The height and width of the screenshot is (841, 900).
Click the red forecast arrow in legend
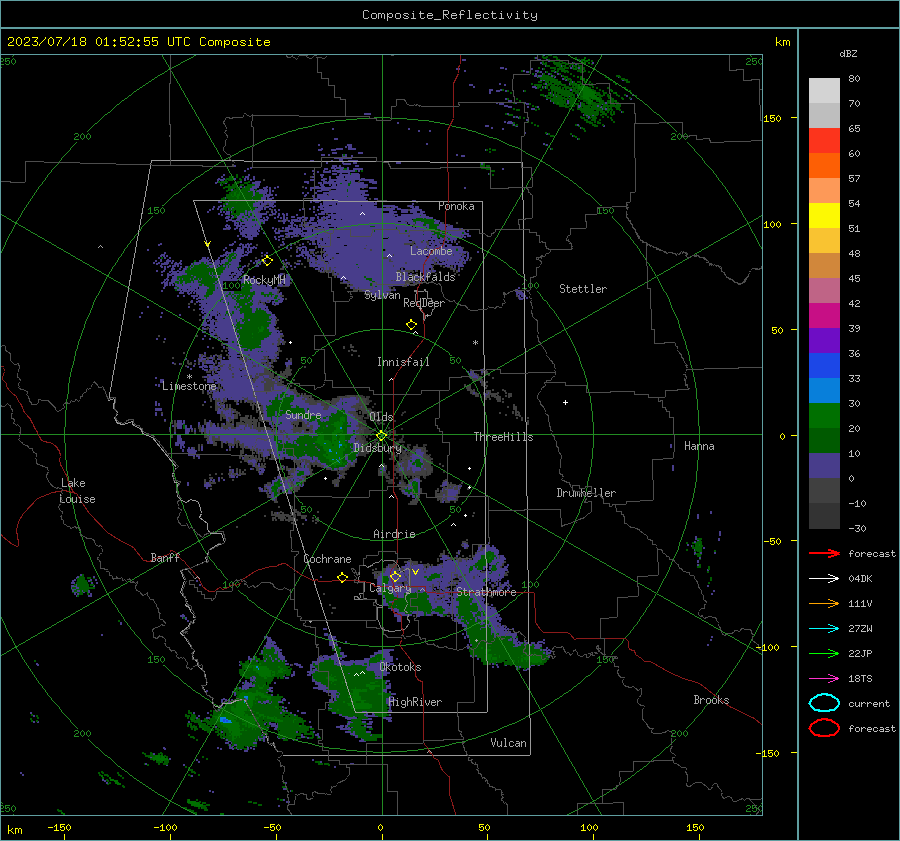coord(824,553)
